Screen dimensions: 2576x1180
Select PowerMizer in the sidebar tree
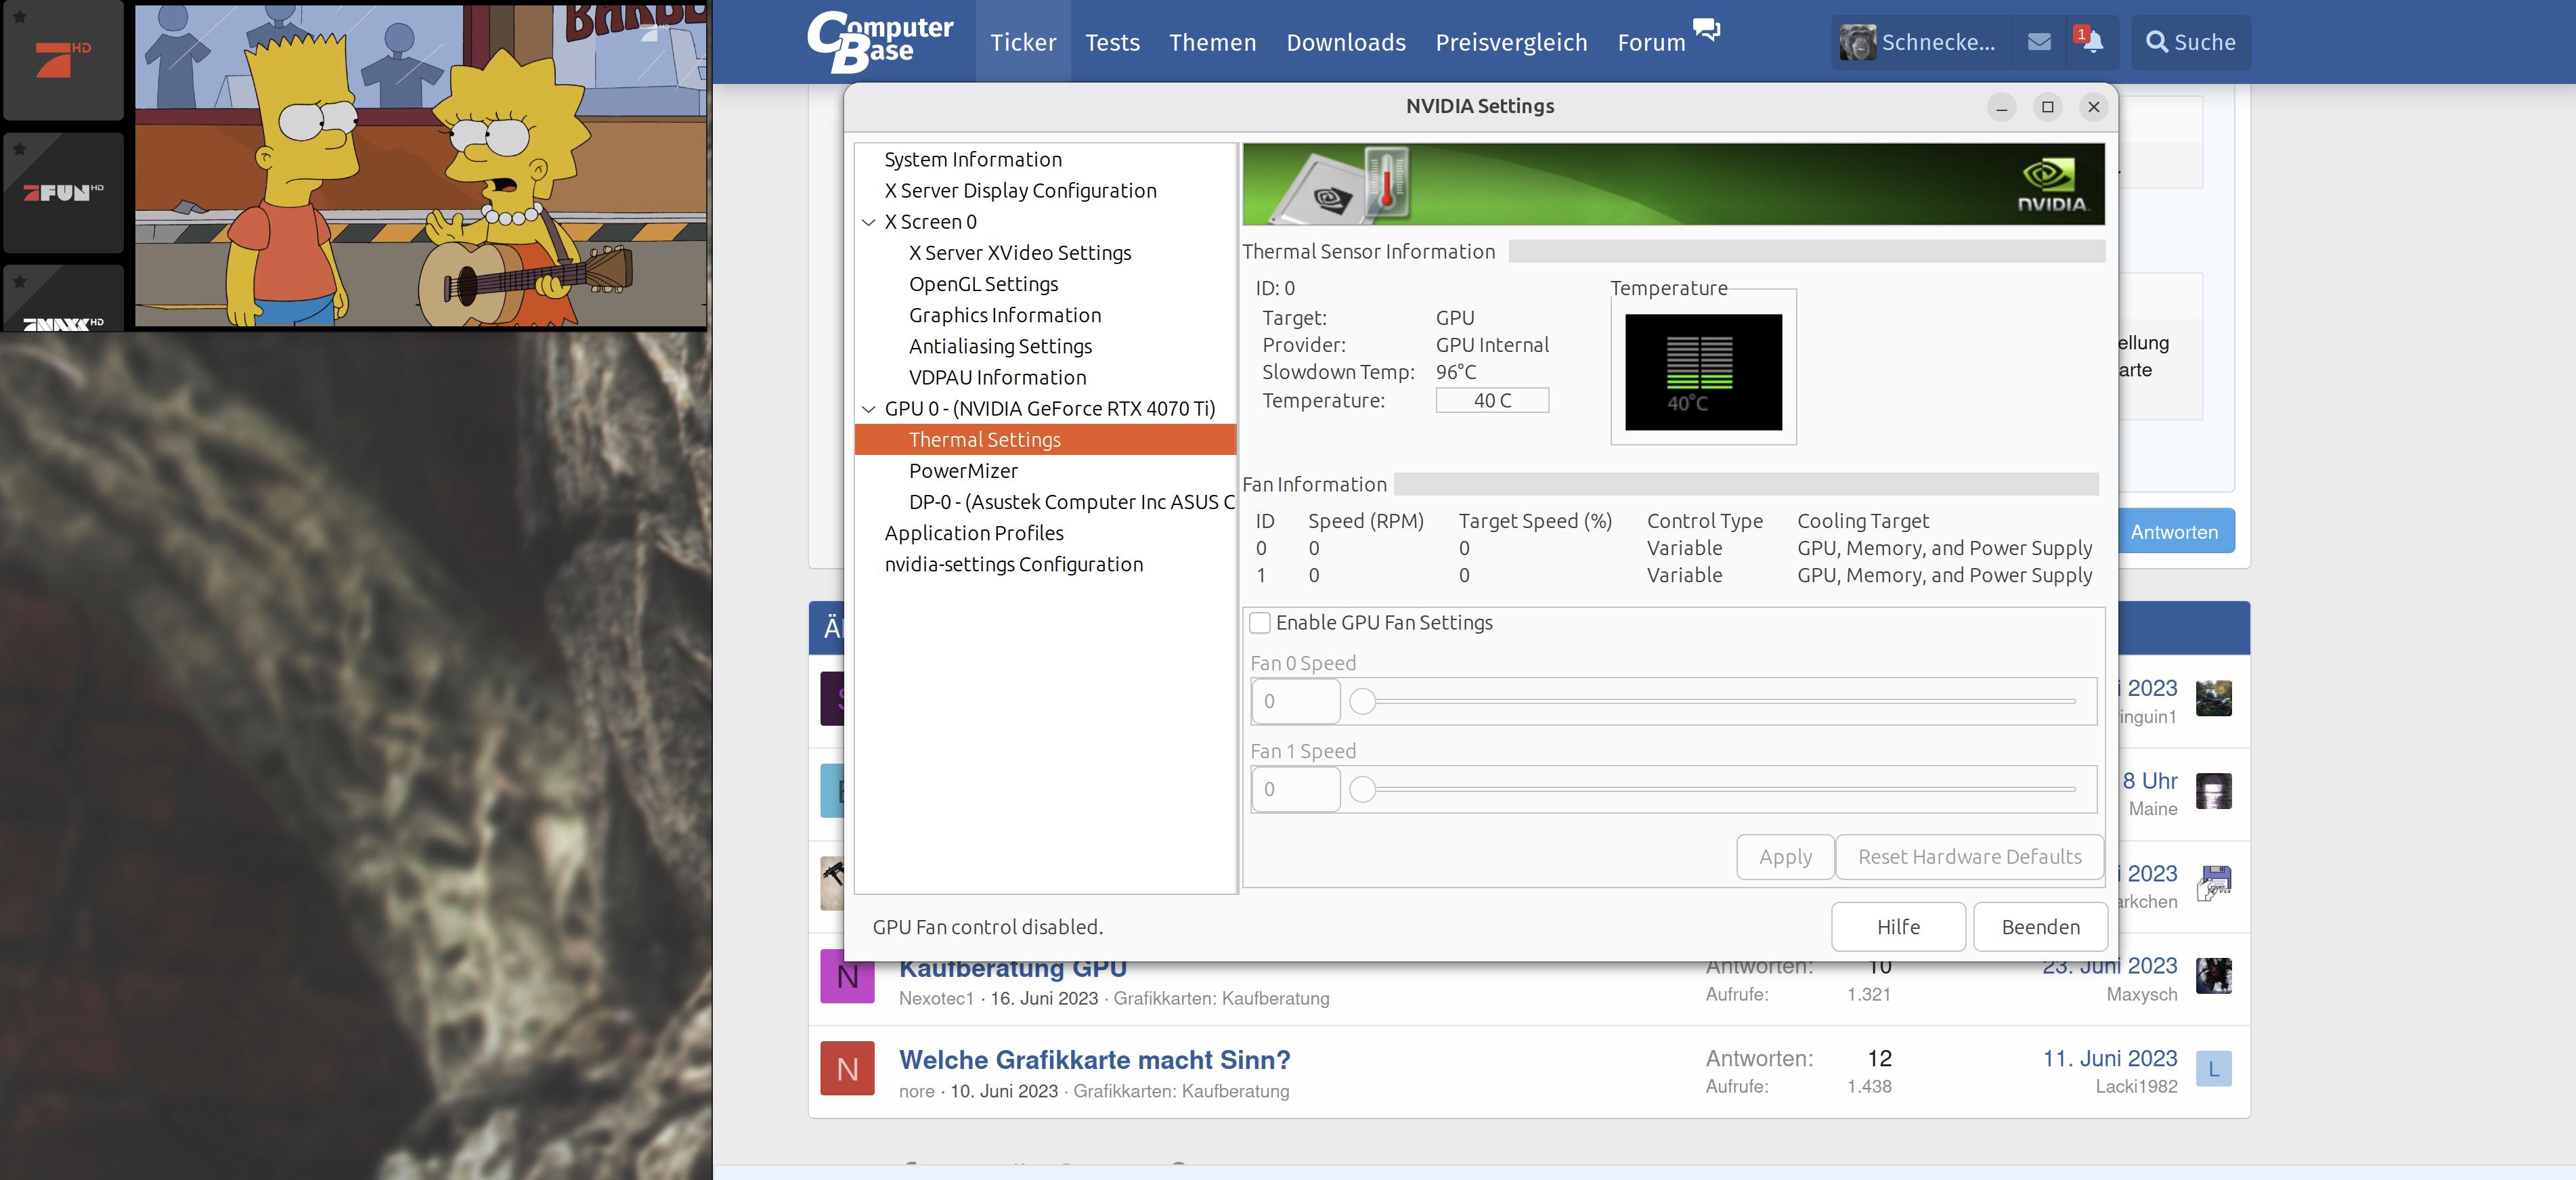tap(963, 471)
